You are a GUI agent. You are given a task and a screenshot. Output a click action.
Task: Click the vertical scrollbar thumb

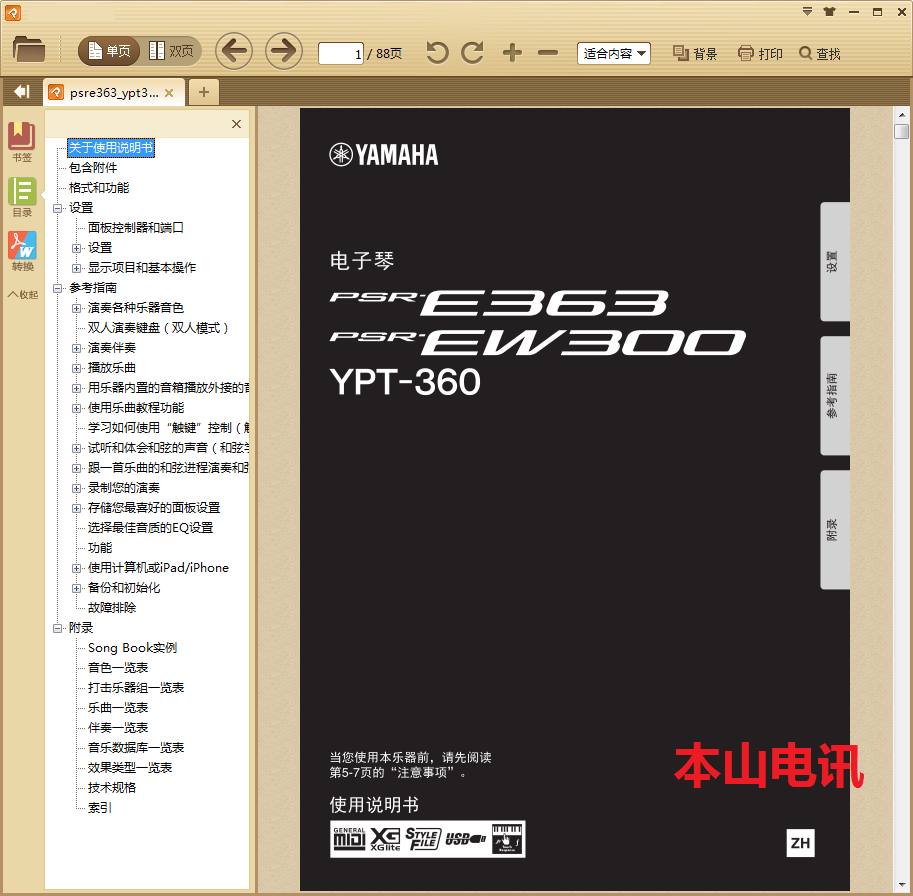[901, 131]
